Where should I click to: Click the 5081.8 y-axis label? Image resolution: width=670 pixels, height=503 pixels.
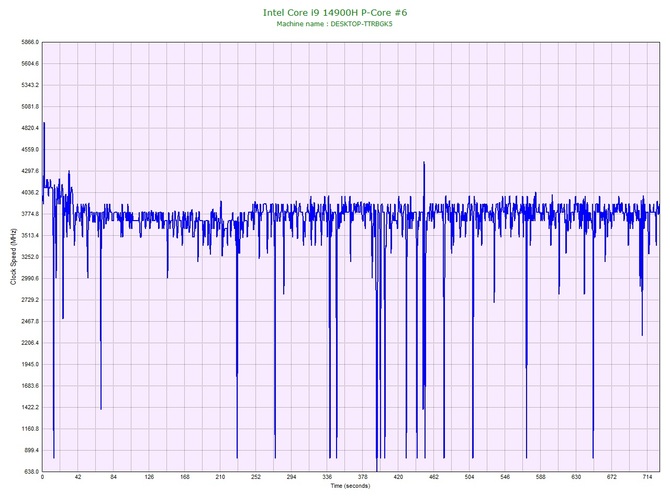click(x=30, y=107)
